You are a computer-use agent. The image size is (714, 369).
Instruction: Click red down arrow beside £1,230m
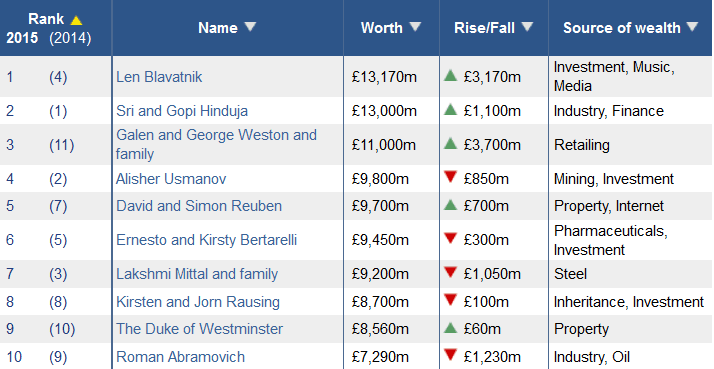point(450,355)
